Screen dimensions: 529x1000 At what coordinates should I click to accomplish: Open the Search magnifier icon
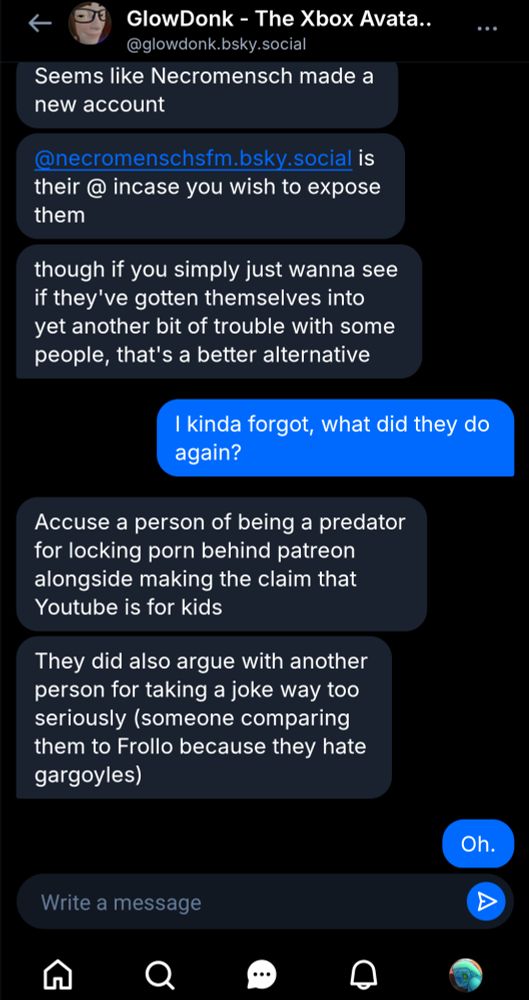pos(158,973)
